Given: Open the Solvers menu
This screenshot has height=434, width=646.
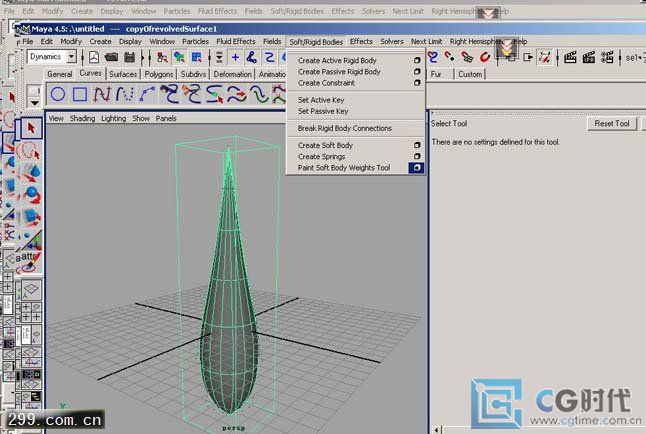Looking at the screenshot, I should pos(392,41).
